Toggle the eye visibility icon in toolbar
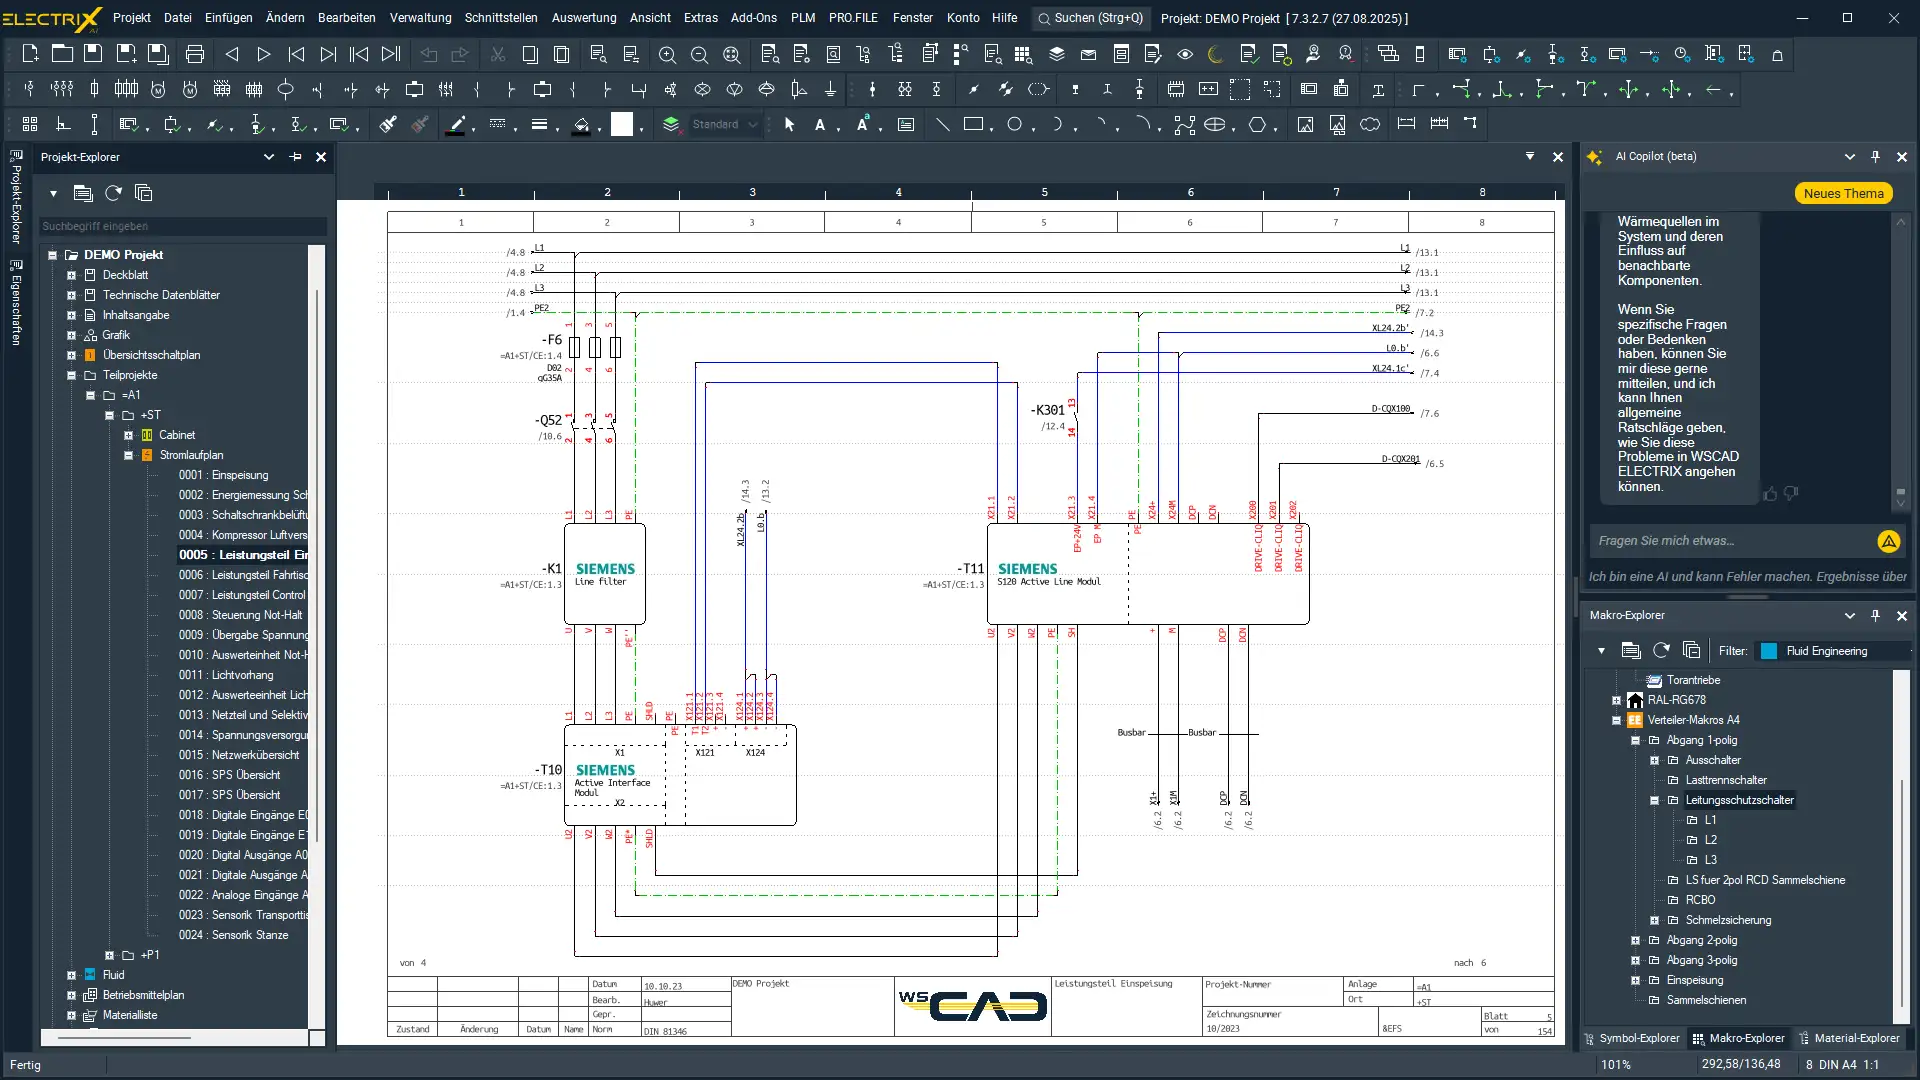Screen dimensions: 1920x1080 point(1185,54)
